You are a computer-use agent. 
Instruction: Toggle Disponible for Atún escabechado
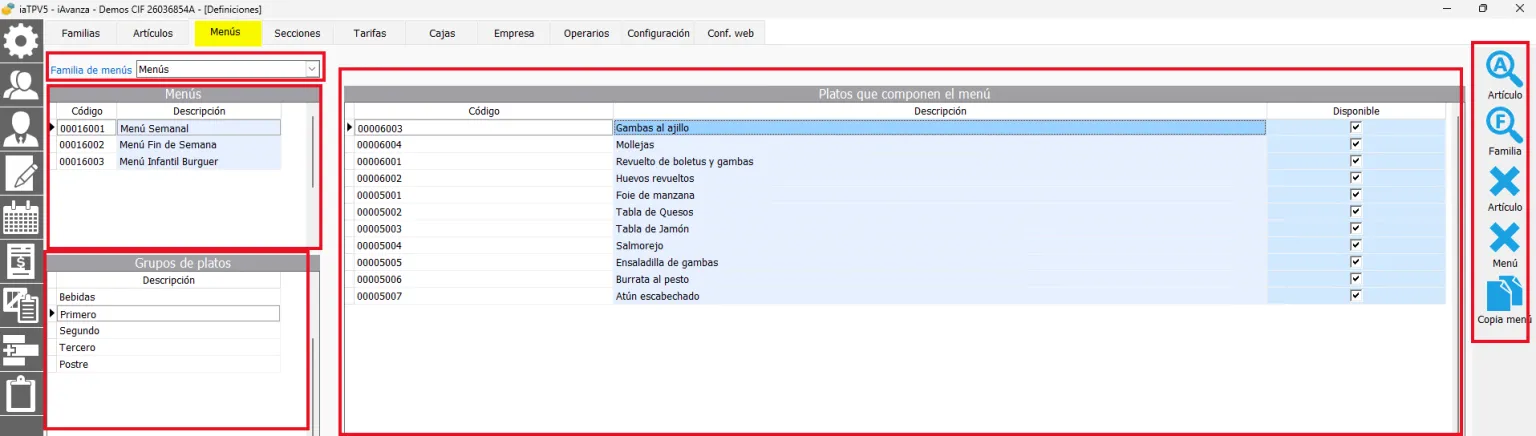pos(1356,296)
